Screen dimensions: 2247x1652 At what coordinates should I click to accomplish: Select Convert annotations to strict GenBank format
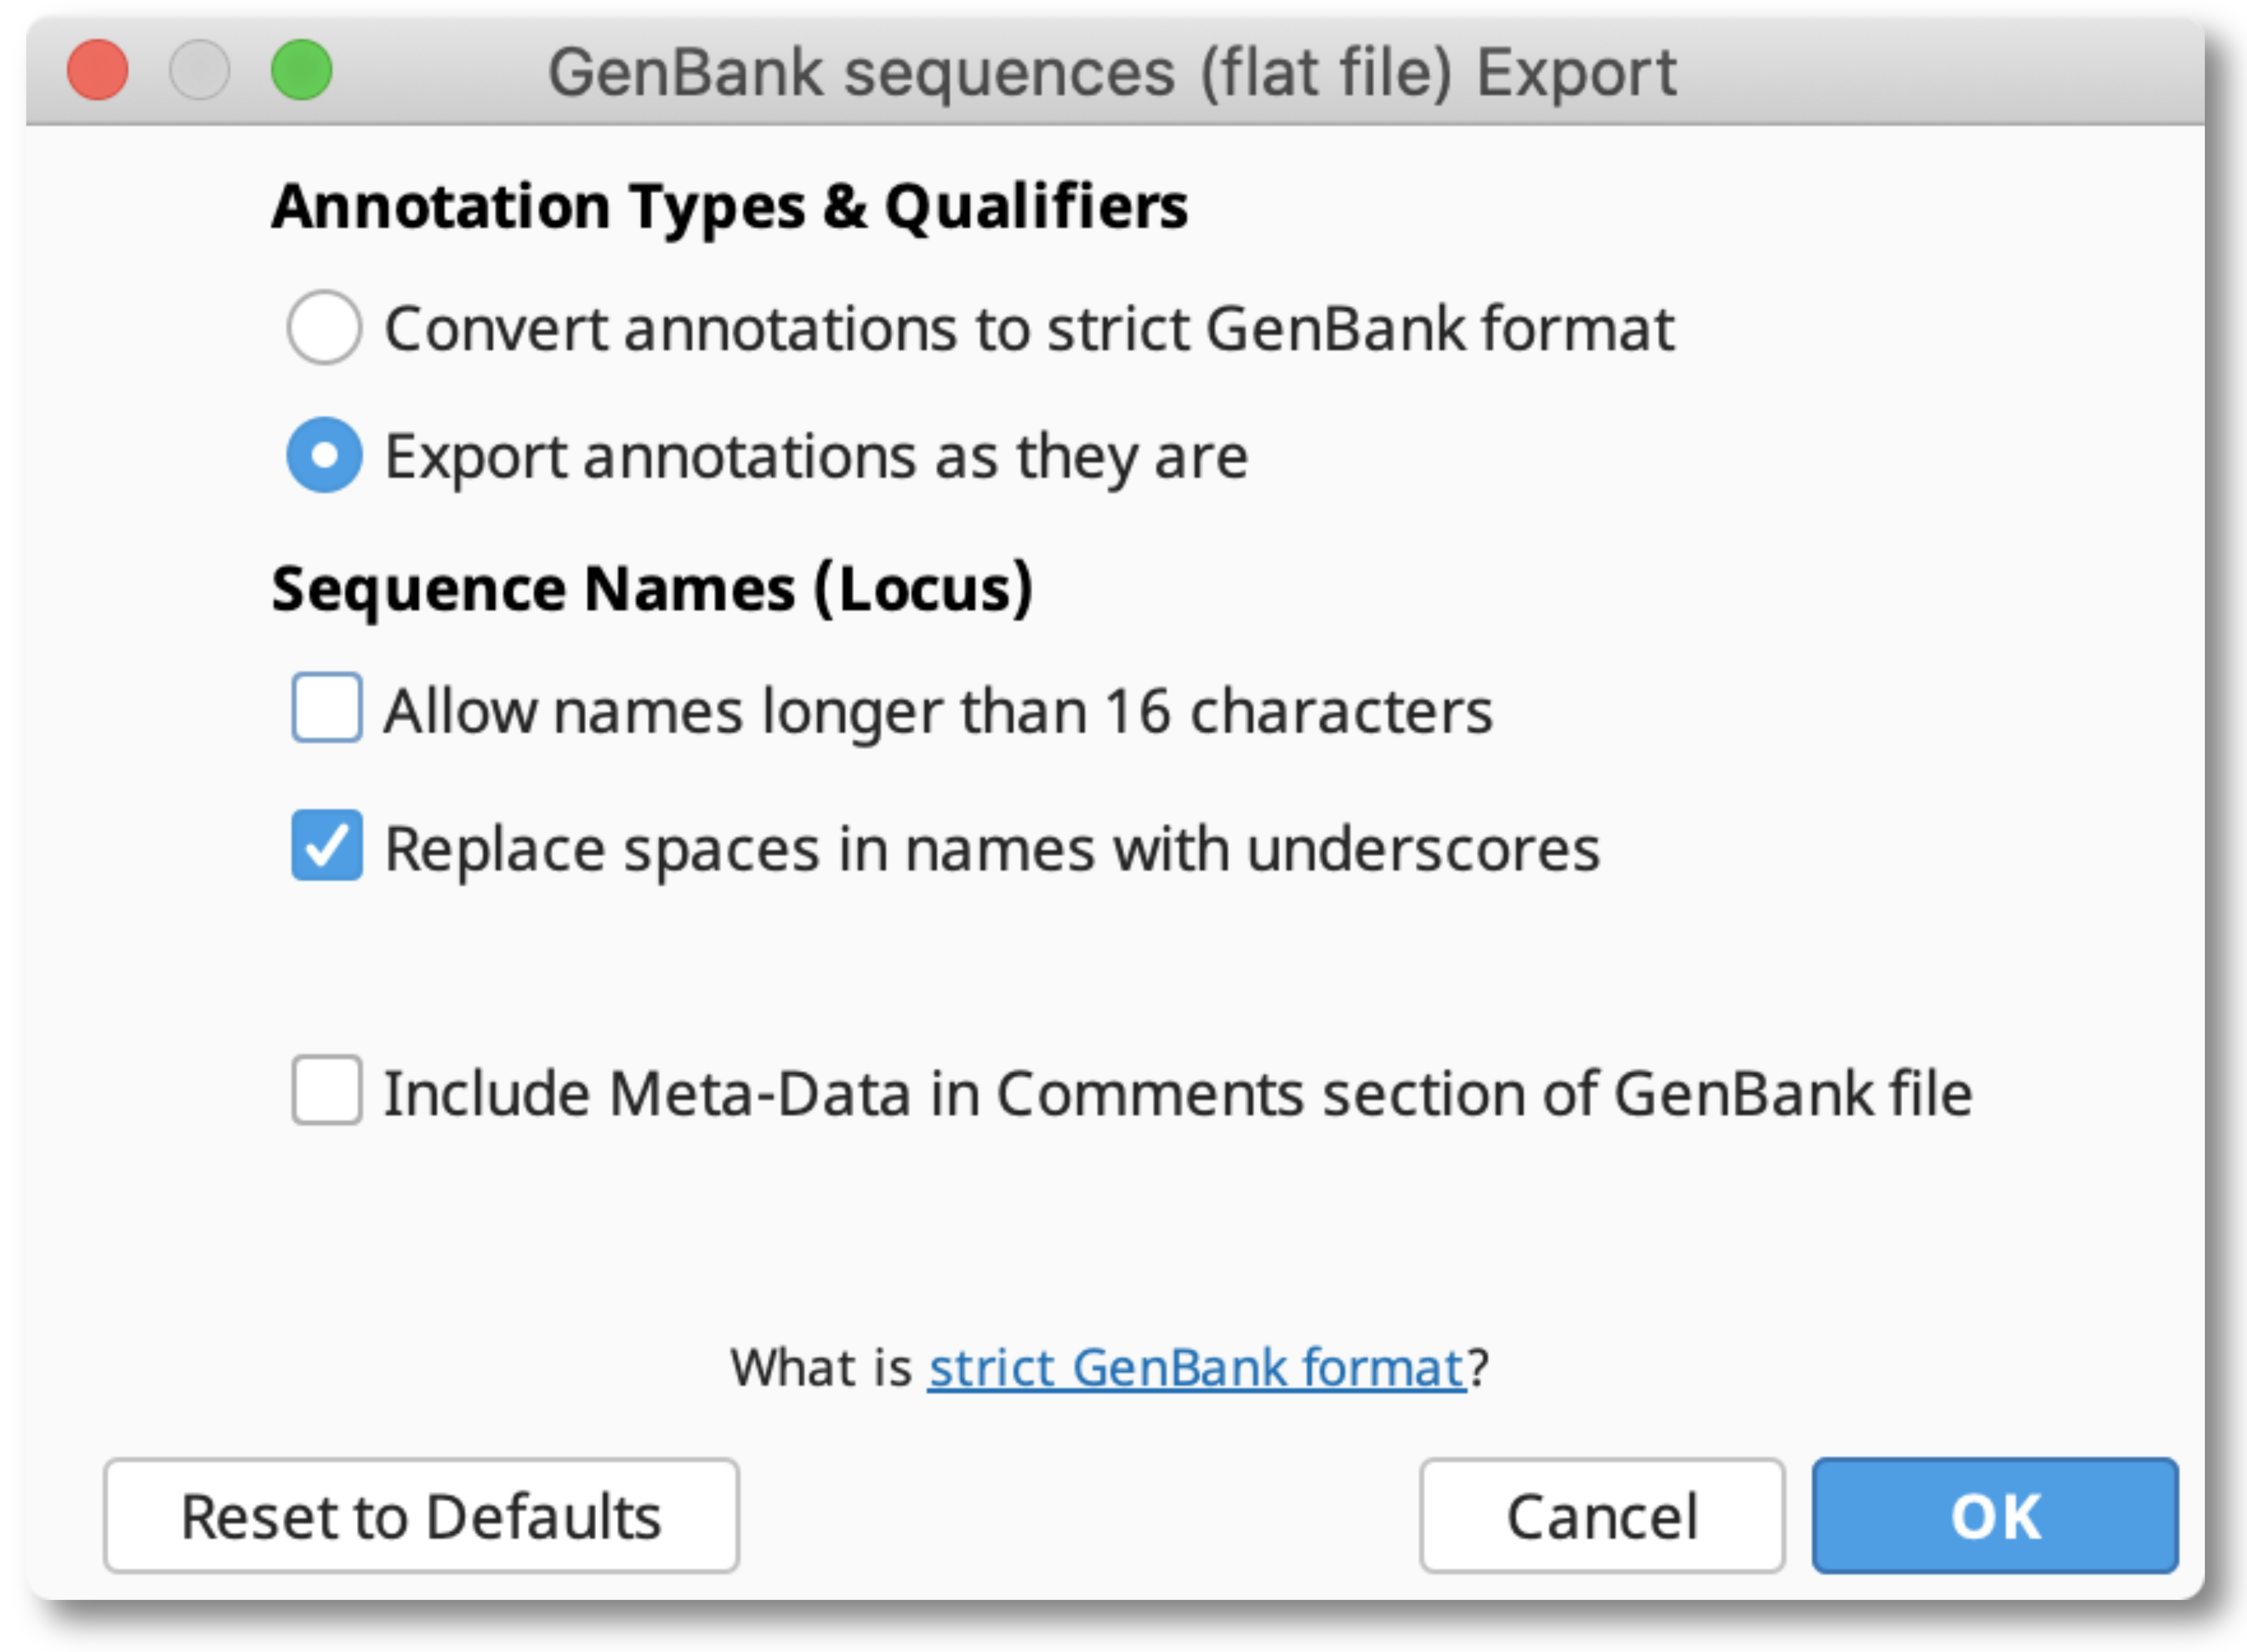pos(323,327)
